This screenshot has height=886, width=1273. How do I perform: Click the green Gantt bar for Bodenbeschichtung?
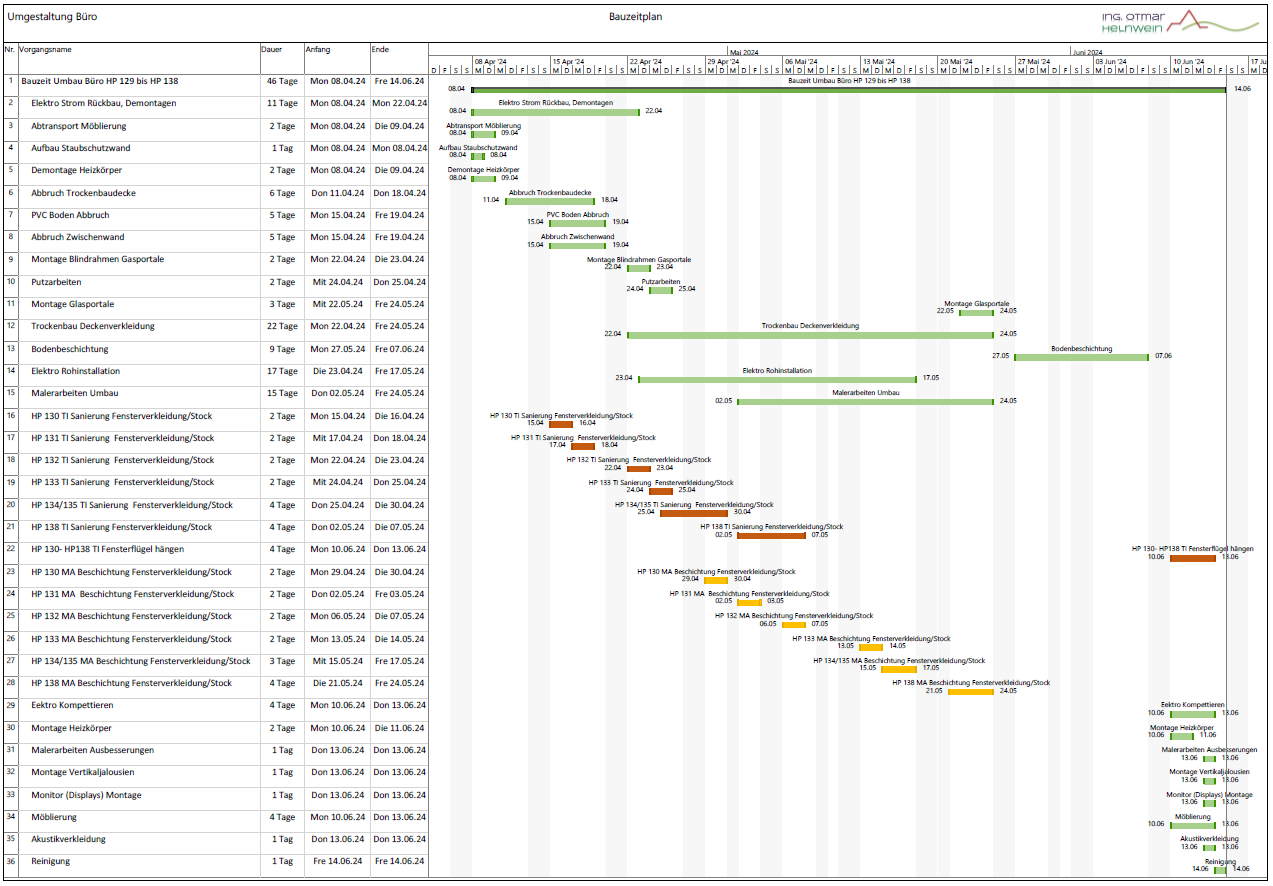(x=1082, y=356)
